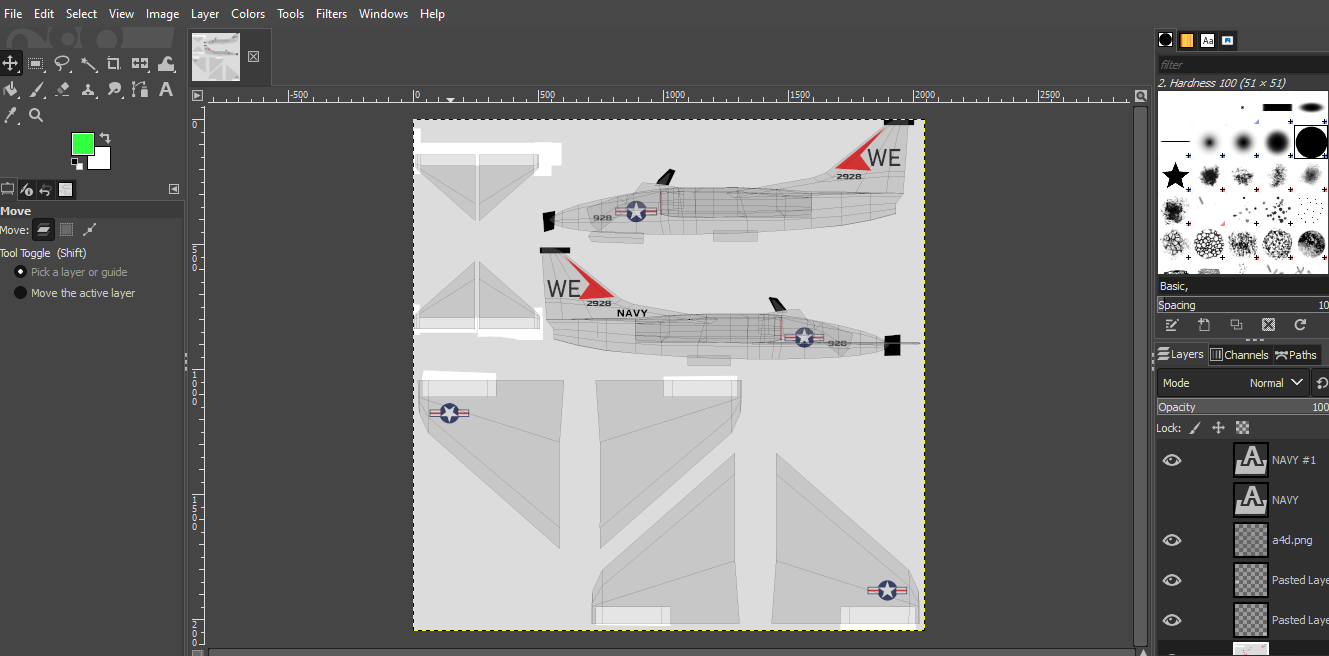Open the Windows menu
The image size is (1329, 656).
[x=383, y=14]
